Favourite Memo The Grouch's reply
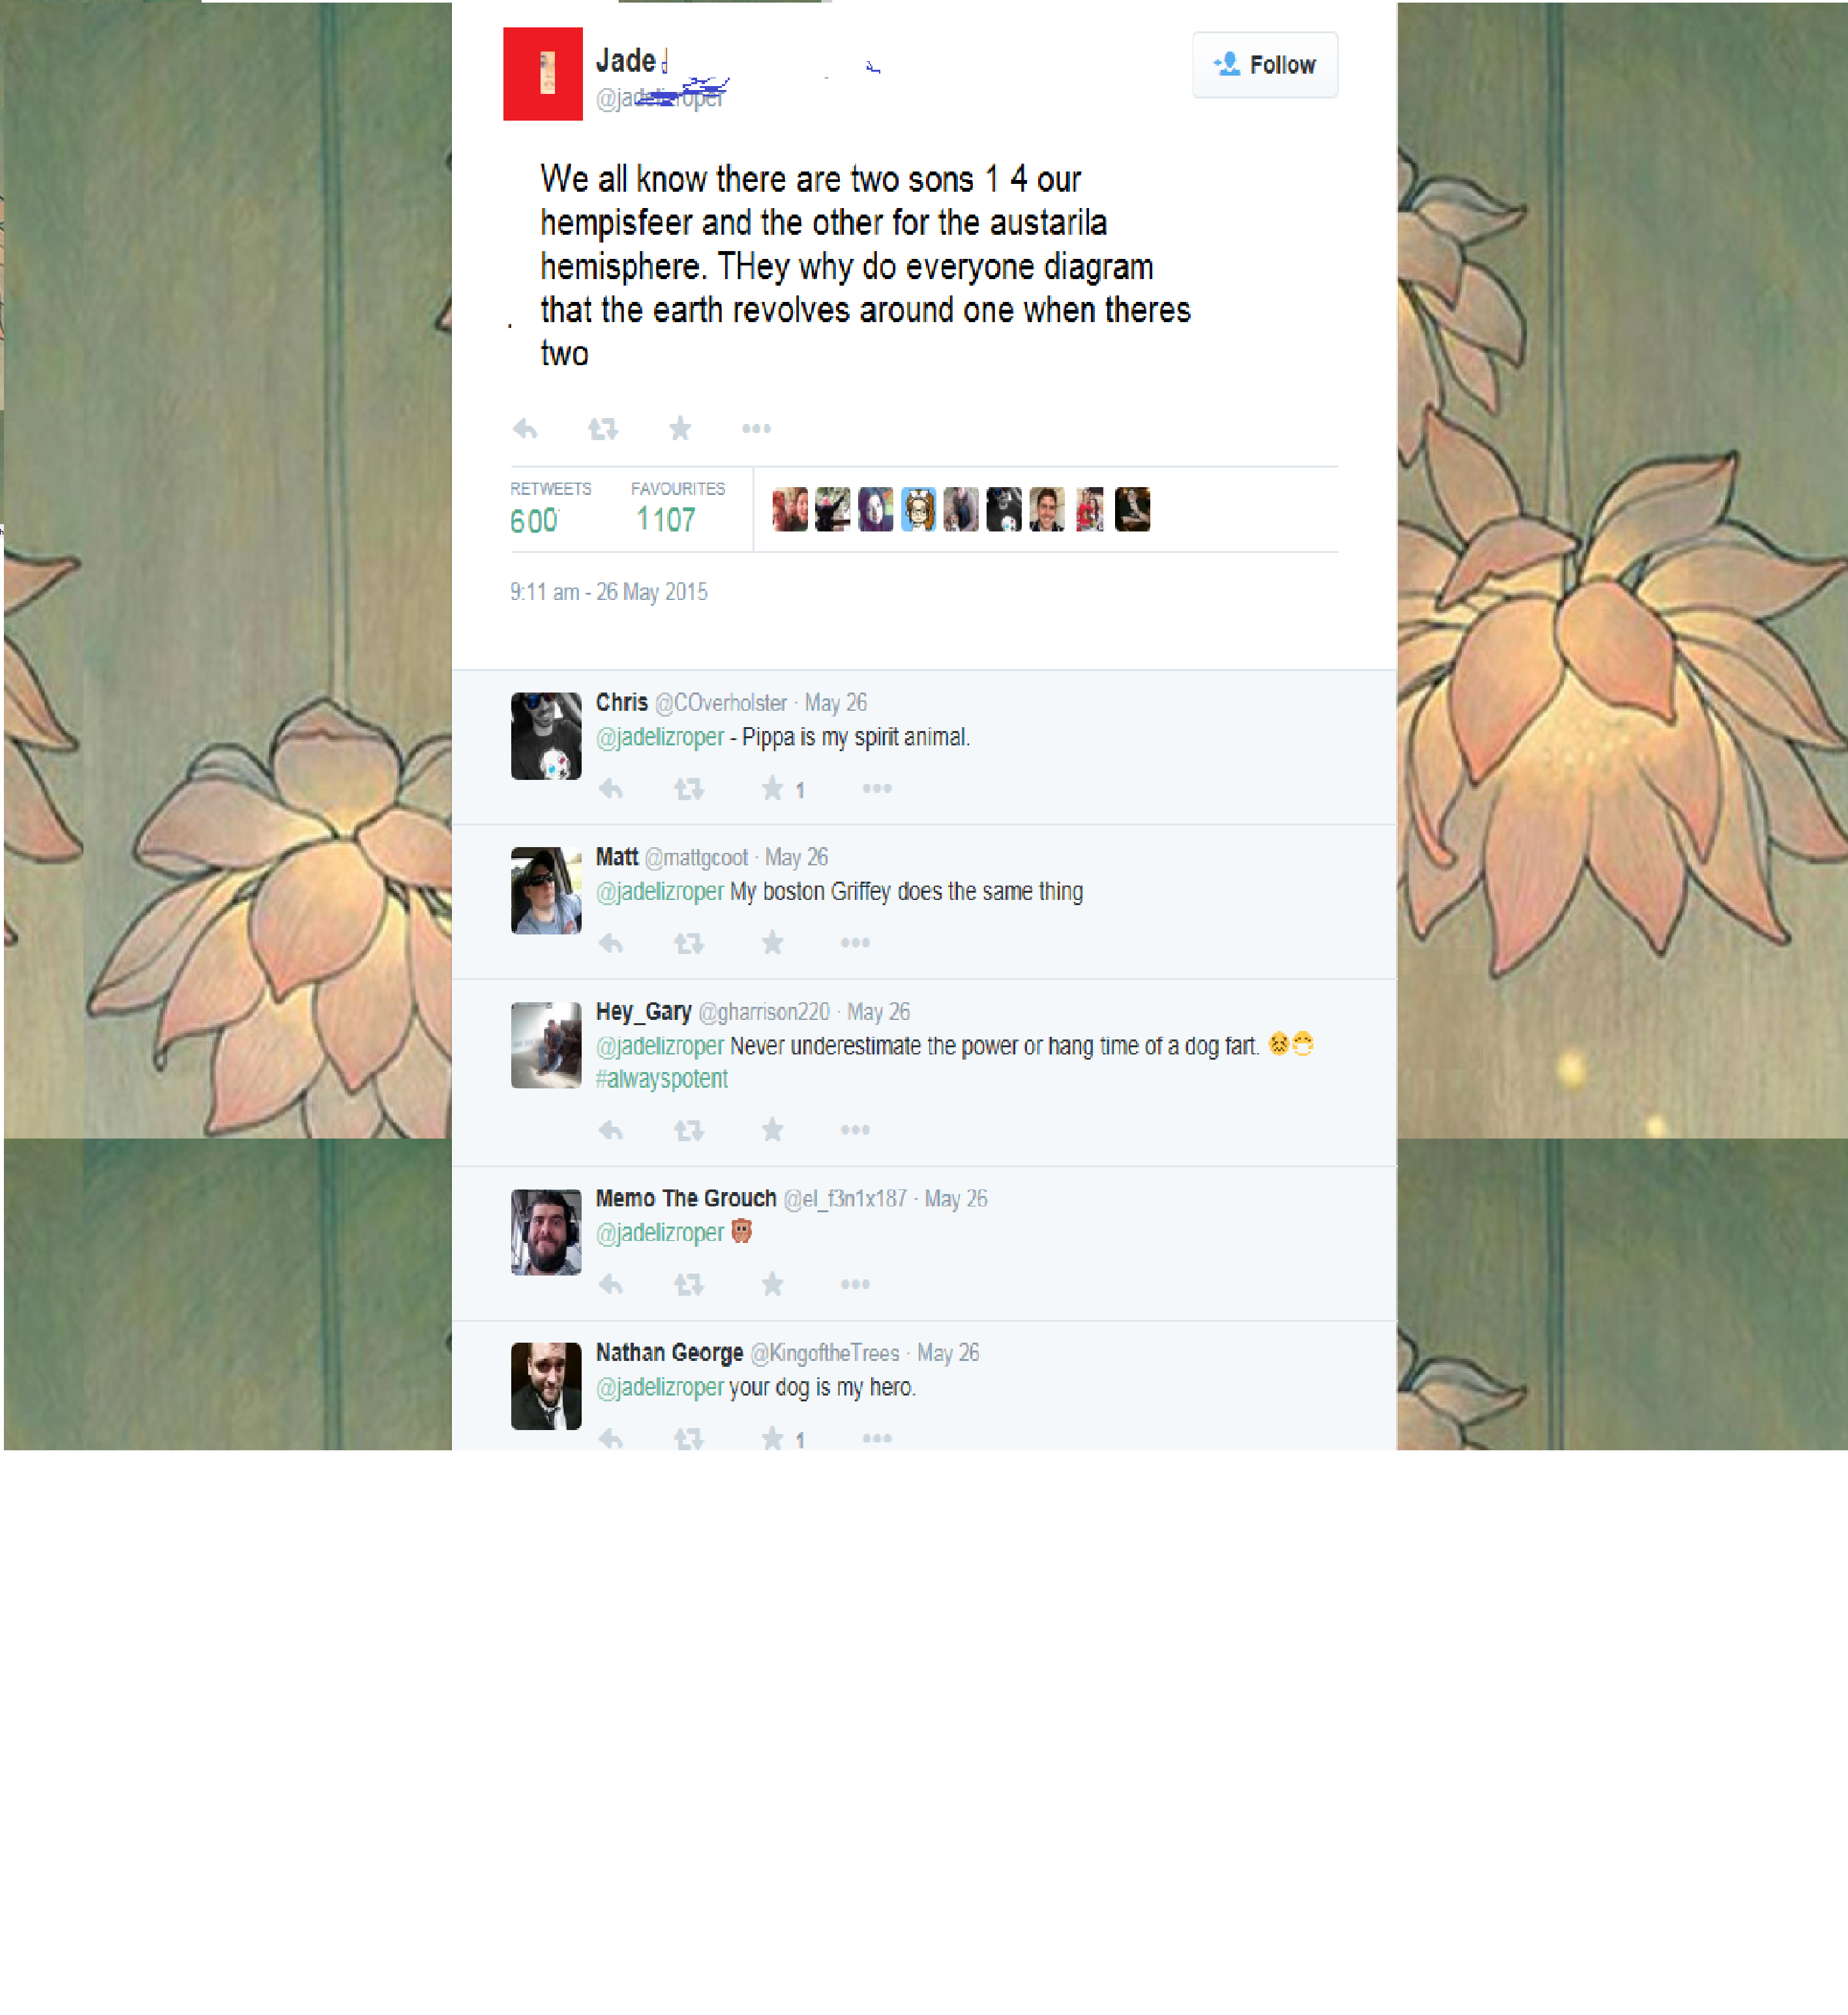 tap(772, 1284)
